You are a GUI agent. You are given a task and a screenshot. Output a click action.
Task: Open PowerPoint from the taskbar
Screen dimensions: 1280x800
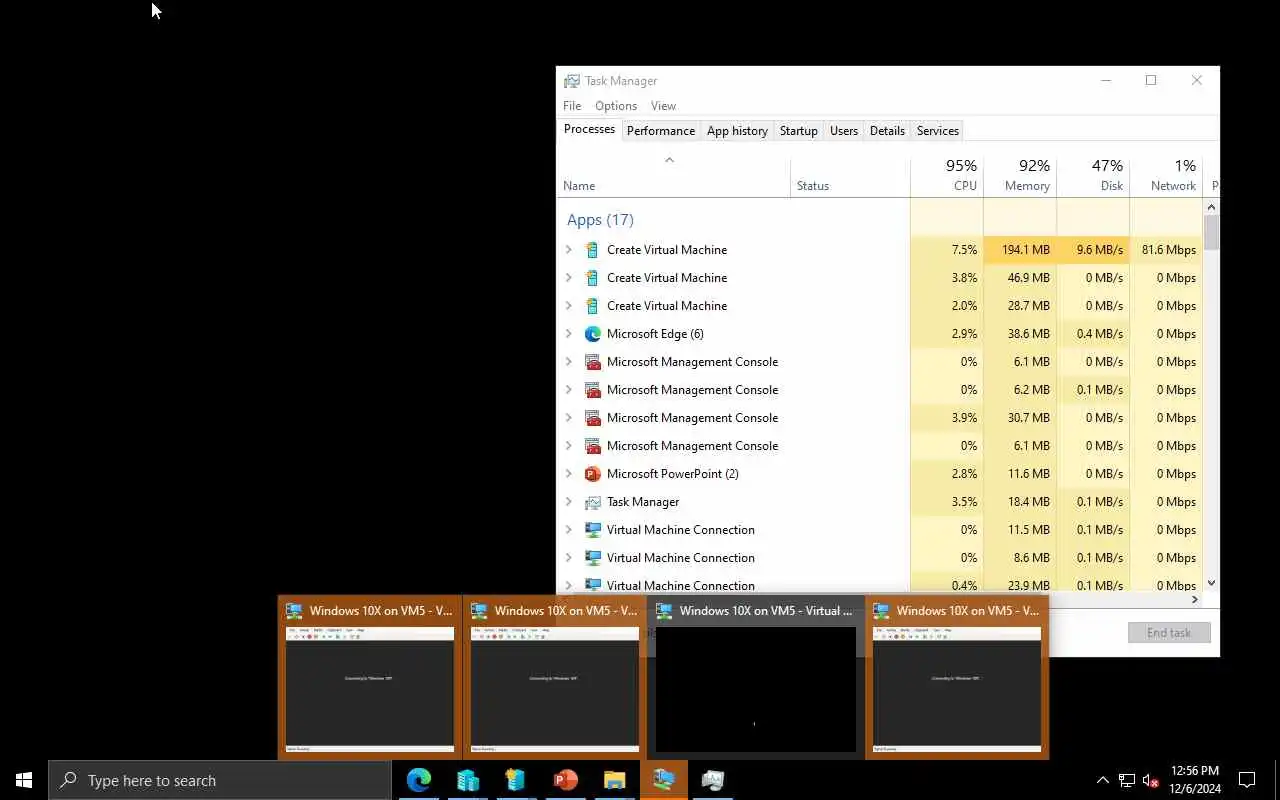click(565, 780)
